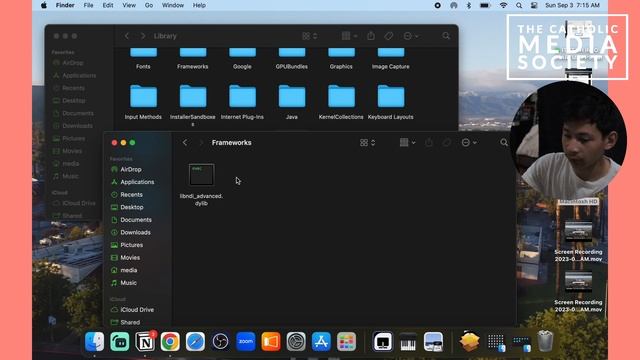The height and width of the screenshot is (360, 640).
Task: Launch Google Chrome from the Dock
Action: tap(170, 341)
